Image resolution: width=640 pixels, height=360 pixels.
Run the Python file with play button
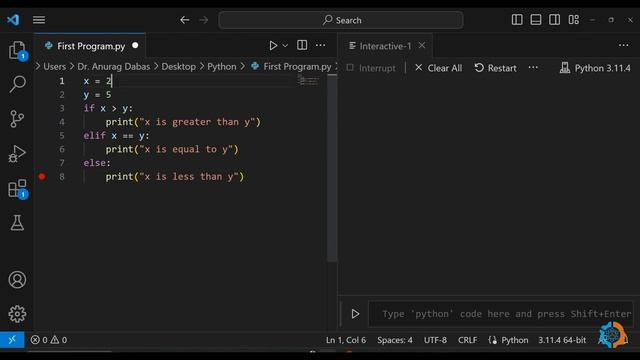click(273, 45)
